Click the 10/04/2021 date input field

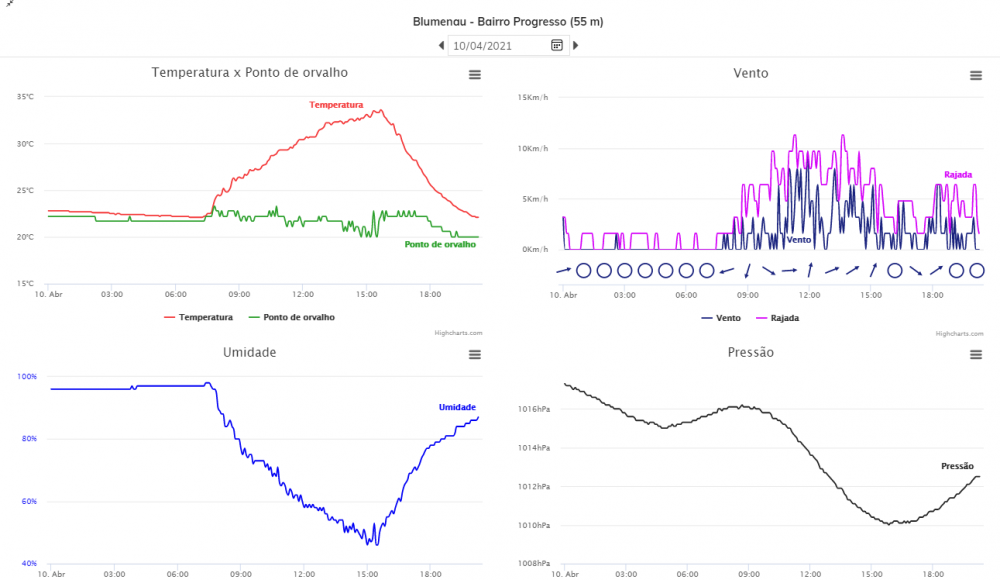tap(498, 45)
